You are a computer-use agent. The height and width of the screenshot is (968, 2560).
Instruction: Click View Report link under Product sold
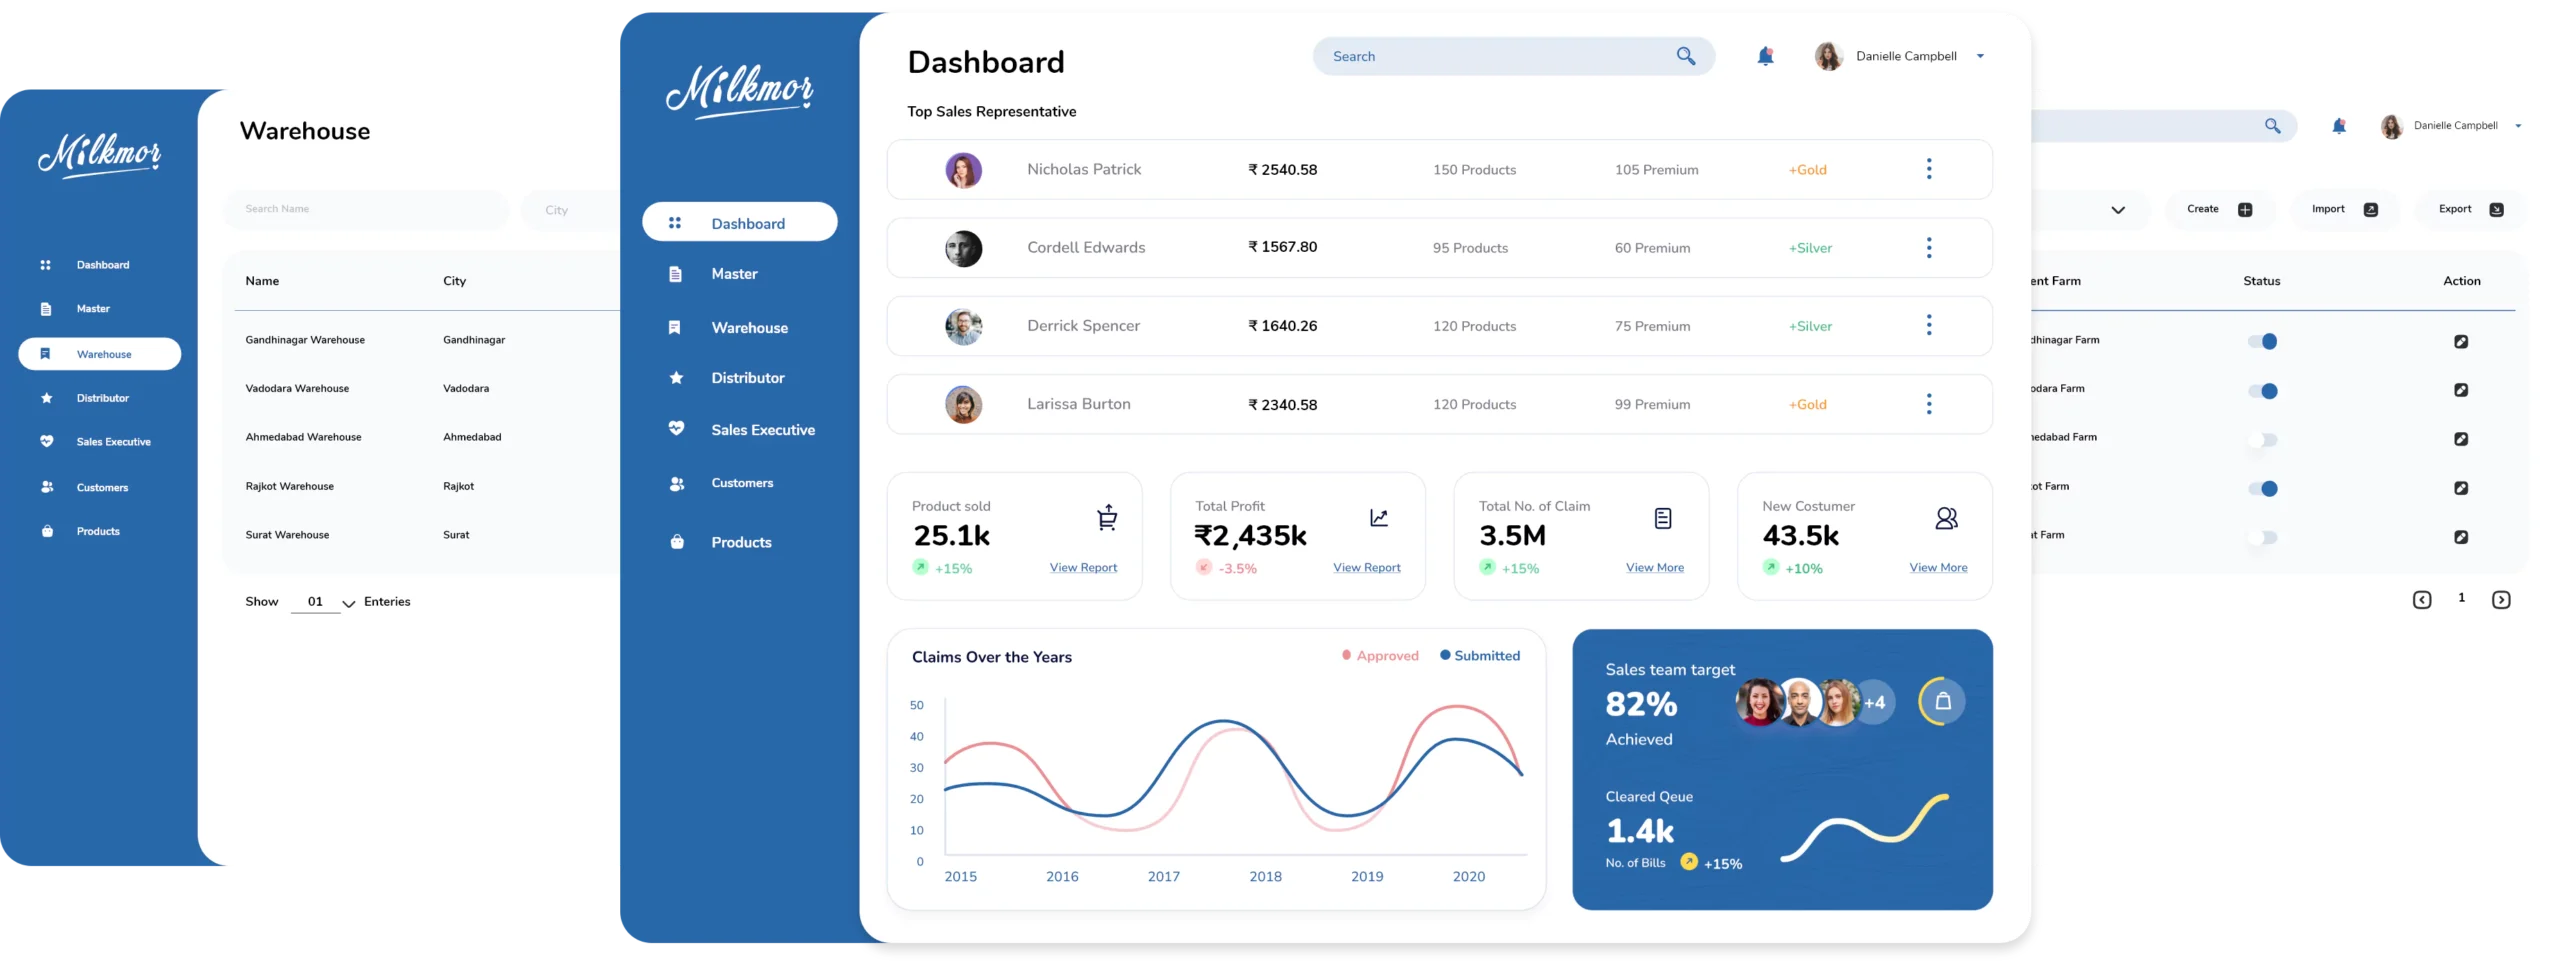tap(1083, 568)
